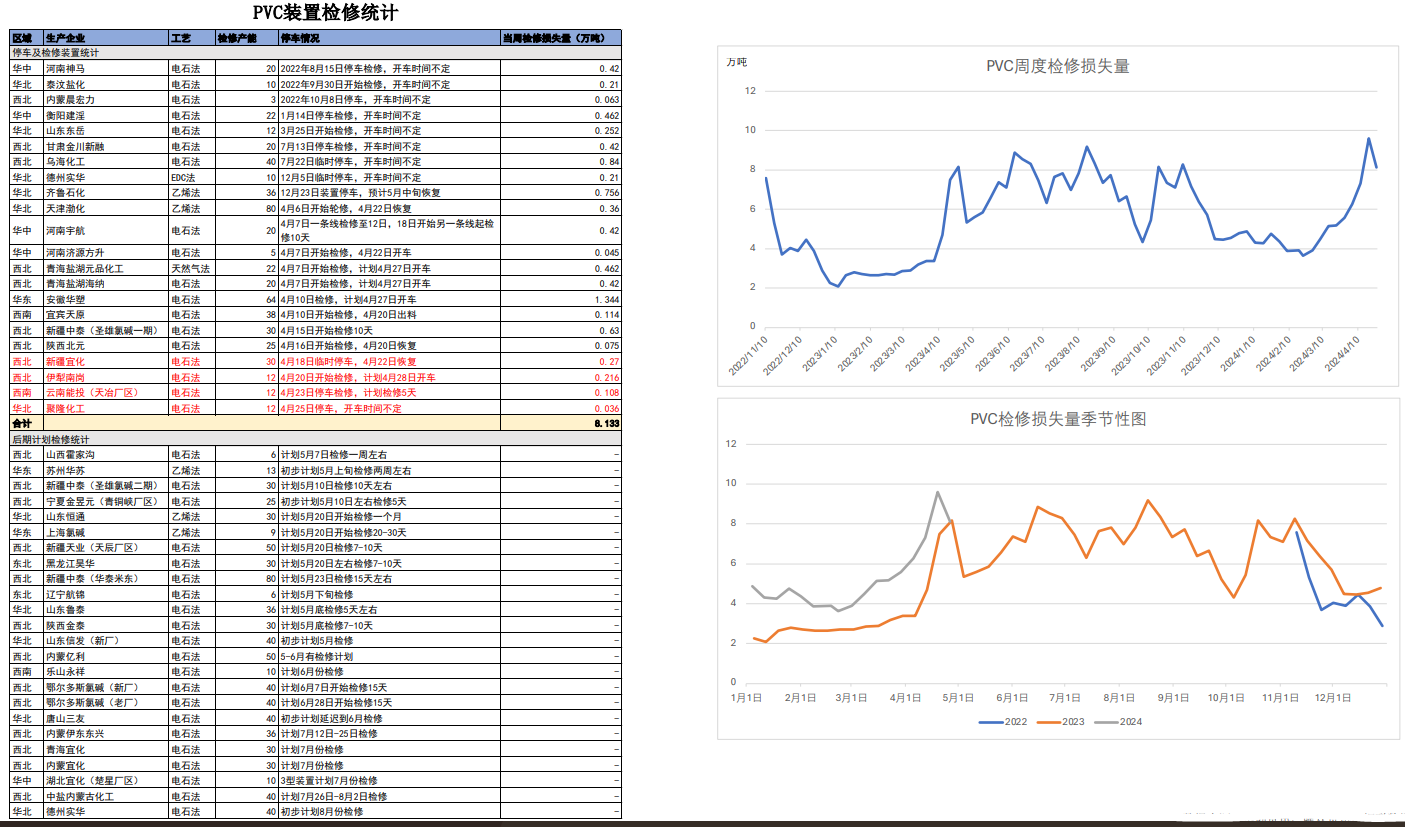1410x827 pixels.
Task: Select the '鄂尔多斯氯碱(老厂)' cell
Action: tap(106, 703)
